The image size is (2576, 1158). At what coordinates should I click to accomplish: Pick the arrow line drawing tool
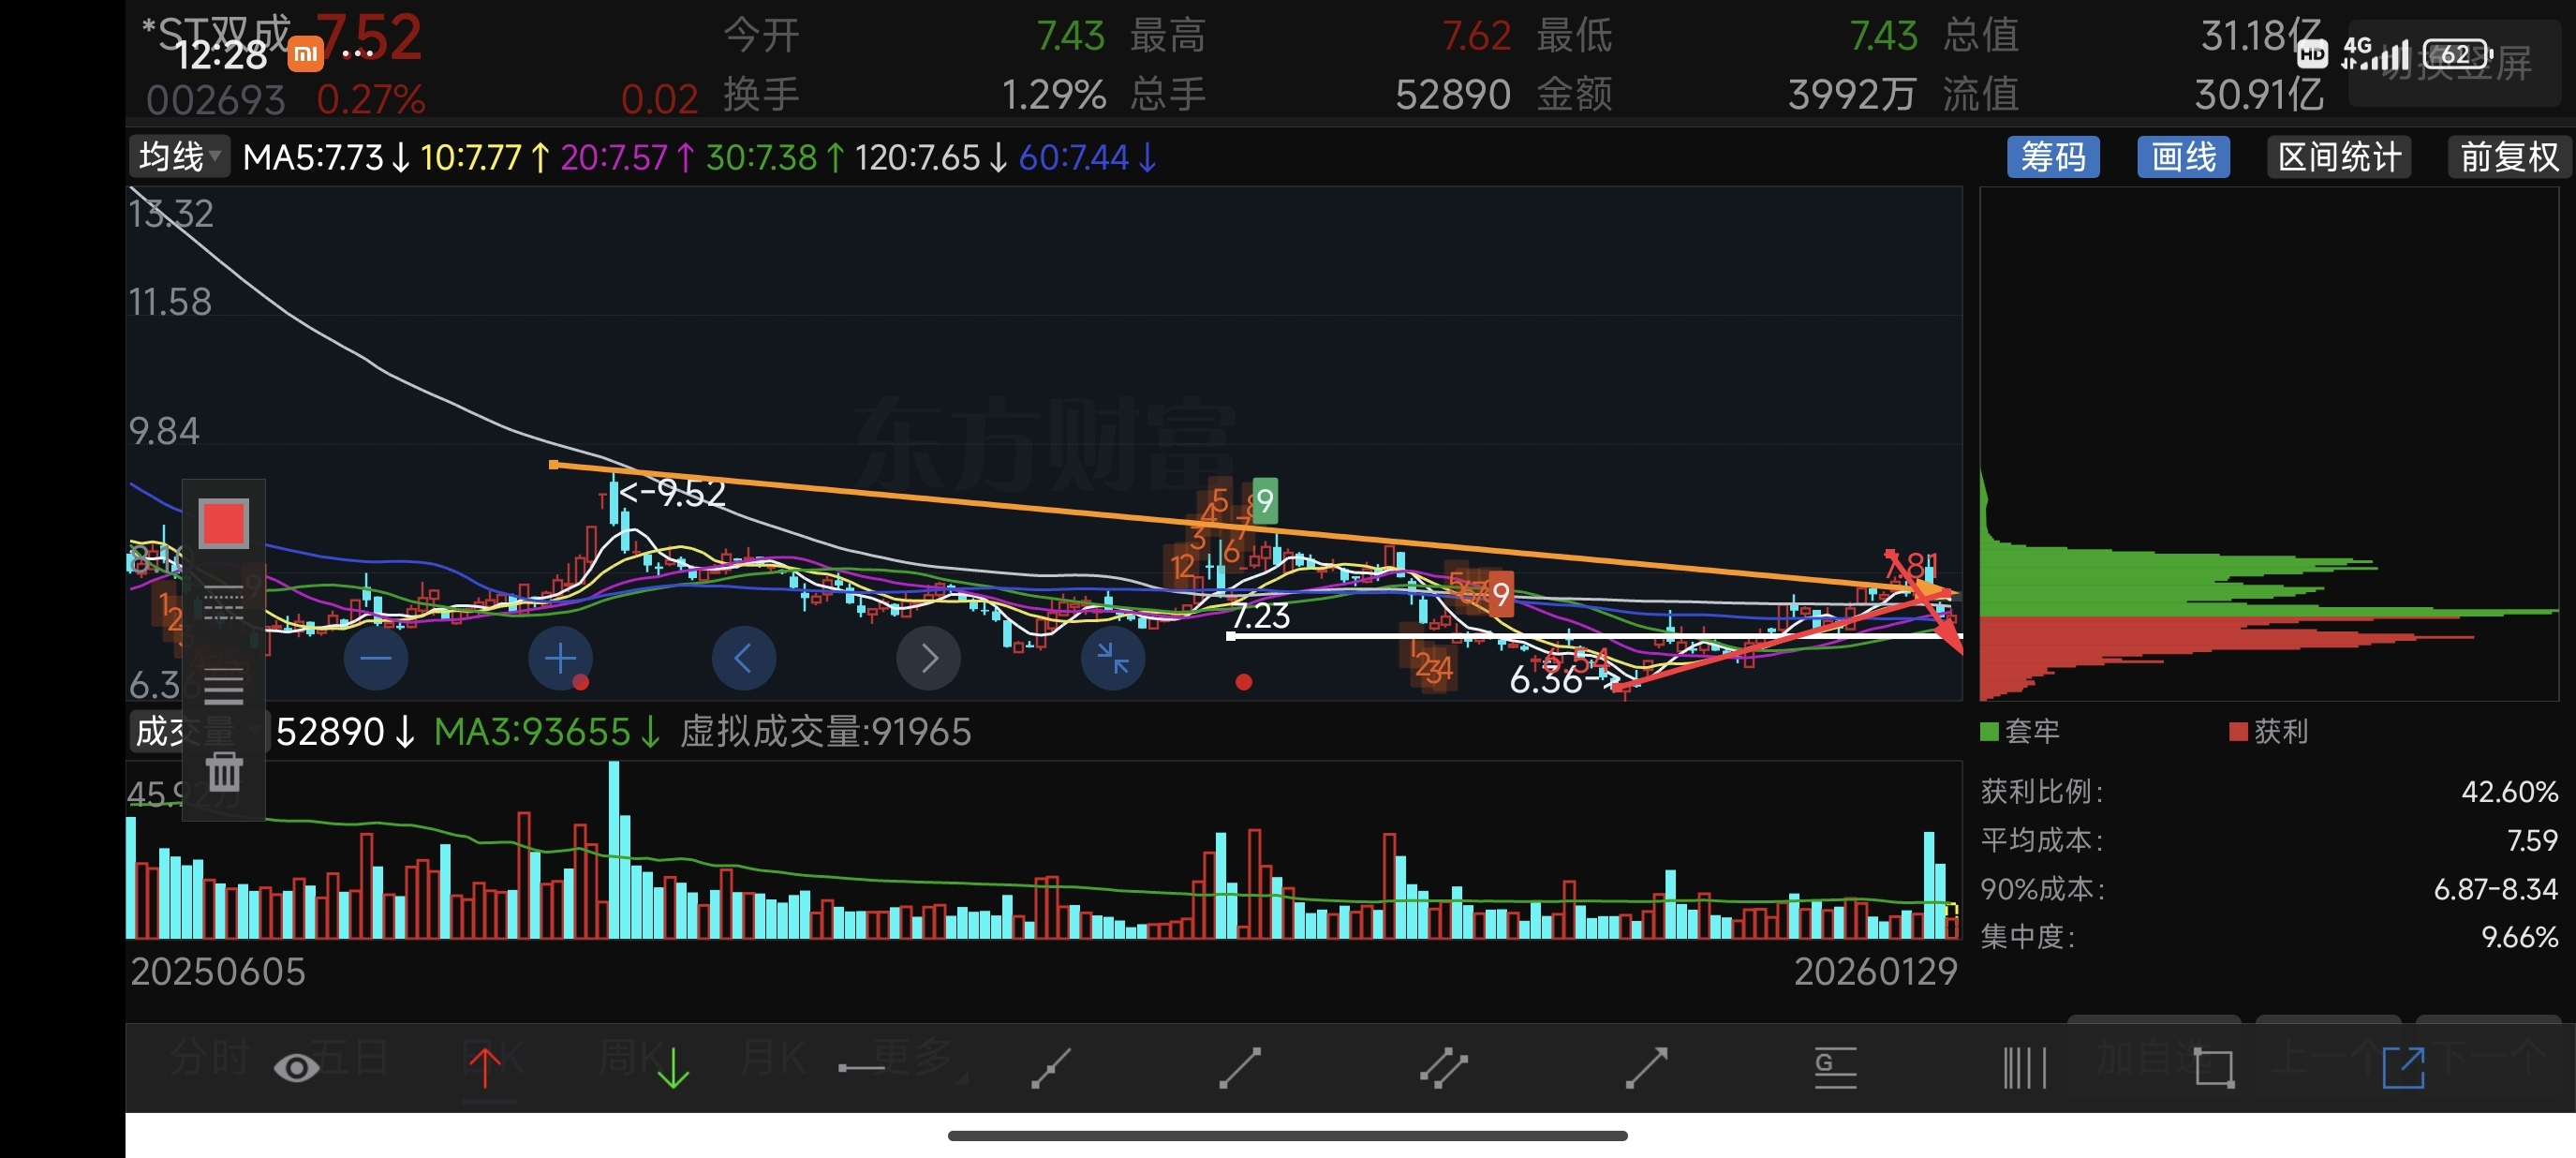point(1646,1068)
